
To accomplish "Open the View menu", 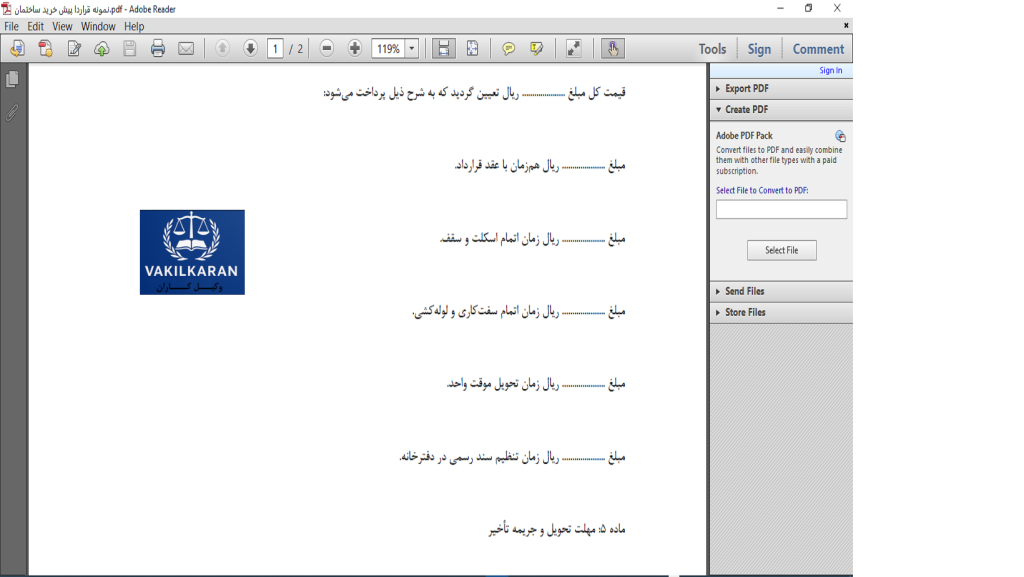I will [62, 27].
